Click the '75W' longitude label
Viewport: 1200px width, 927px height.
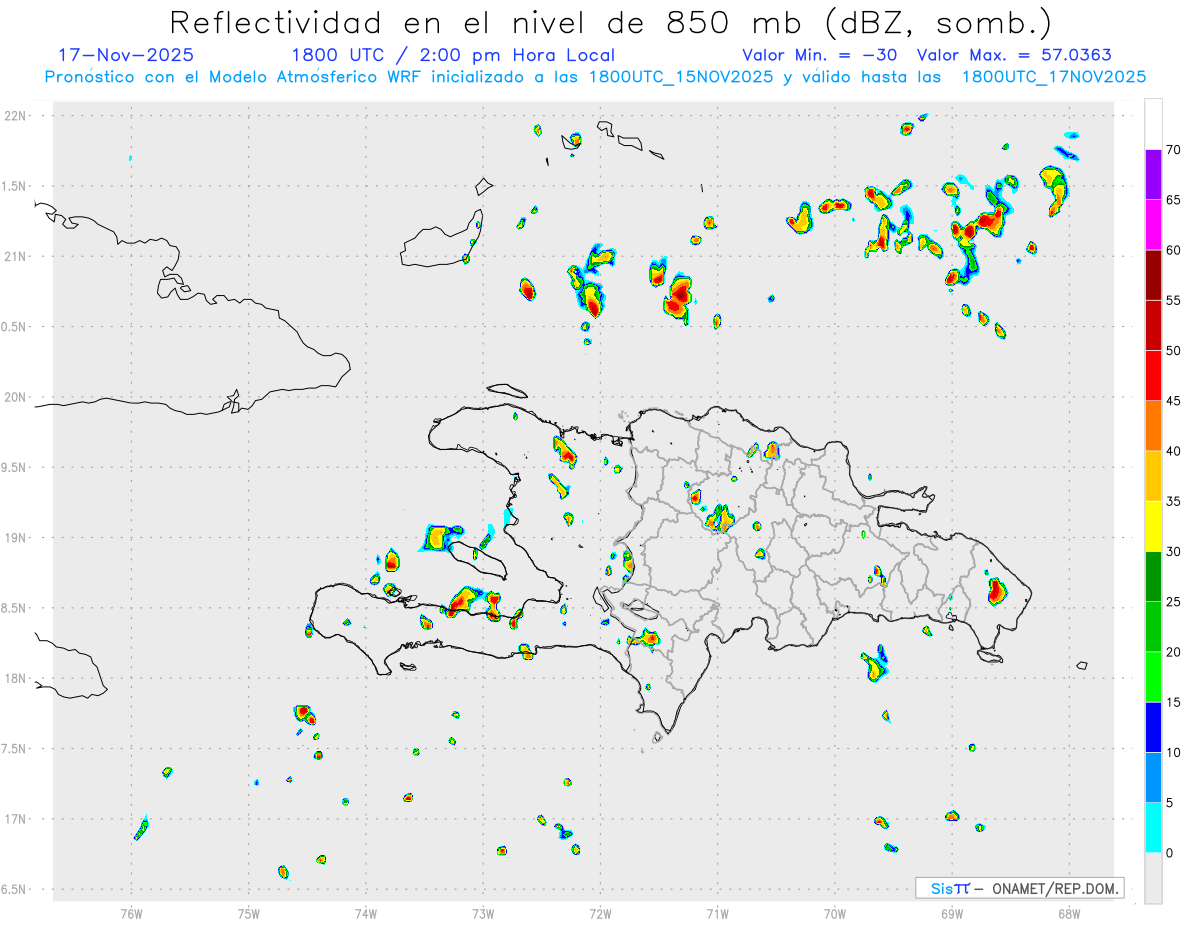point(249,913)
